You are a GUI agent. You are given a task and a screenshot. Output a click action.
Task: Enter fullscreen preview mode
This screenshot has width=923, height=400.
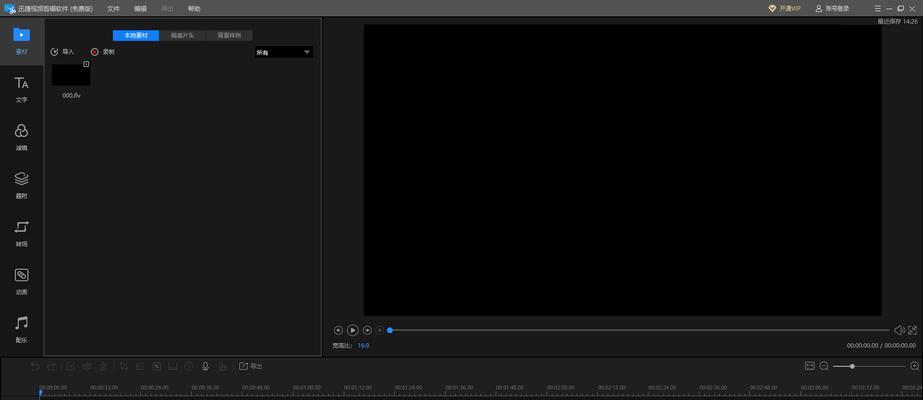912,331
